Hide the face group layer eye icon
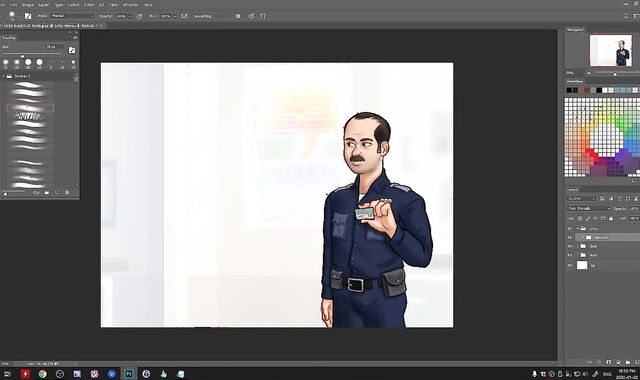Image resolution: width=640 pixels, height=380 pixels. 570,247
